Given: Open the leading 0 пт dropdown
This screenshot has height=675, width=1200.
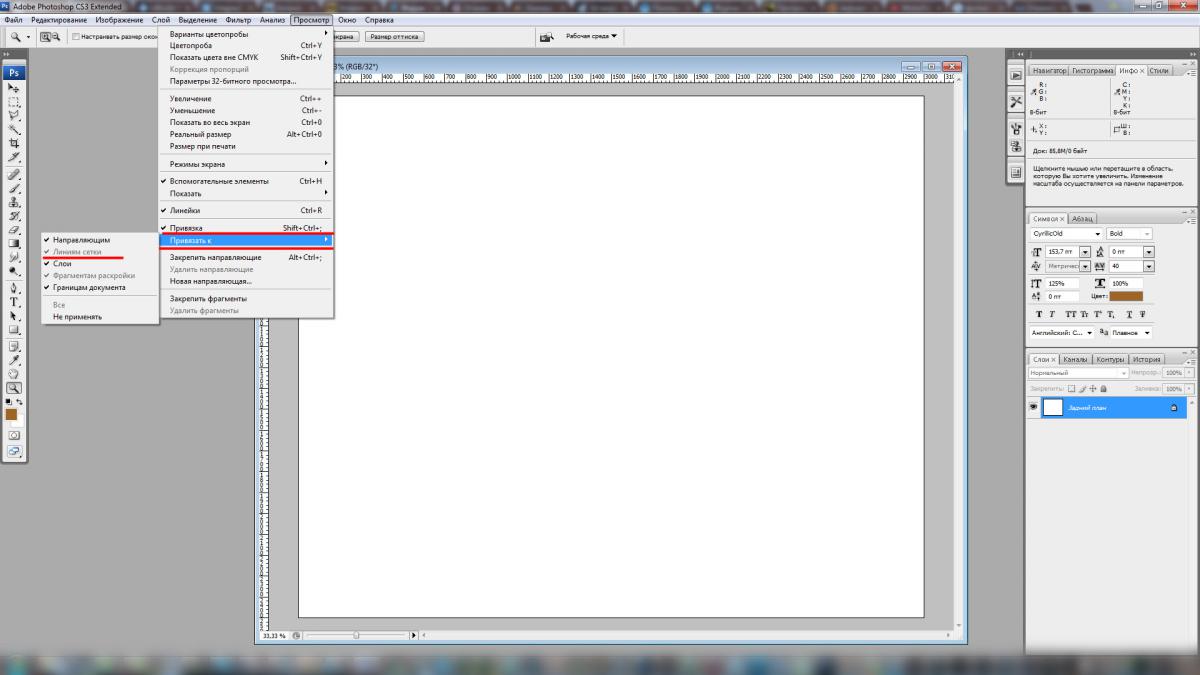Looking at the screenshot, I should pyautogui.click(x=1149, y=252).
